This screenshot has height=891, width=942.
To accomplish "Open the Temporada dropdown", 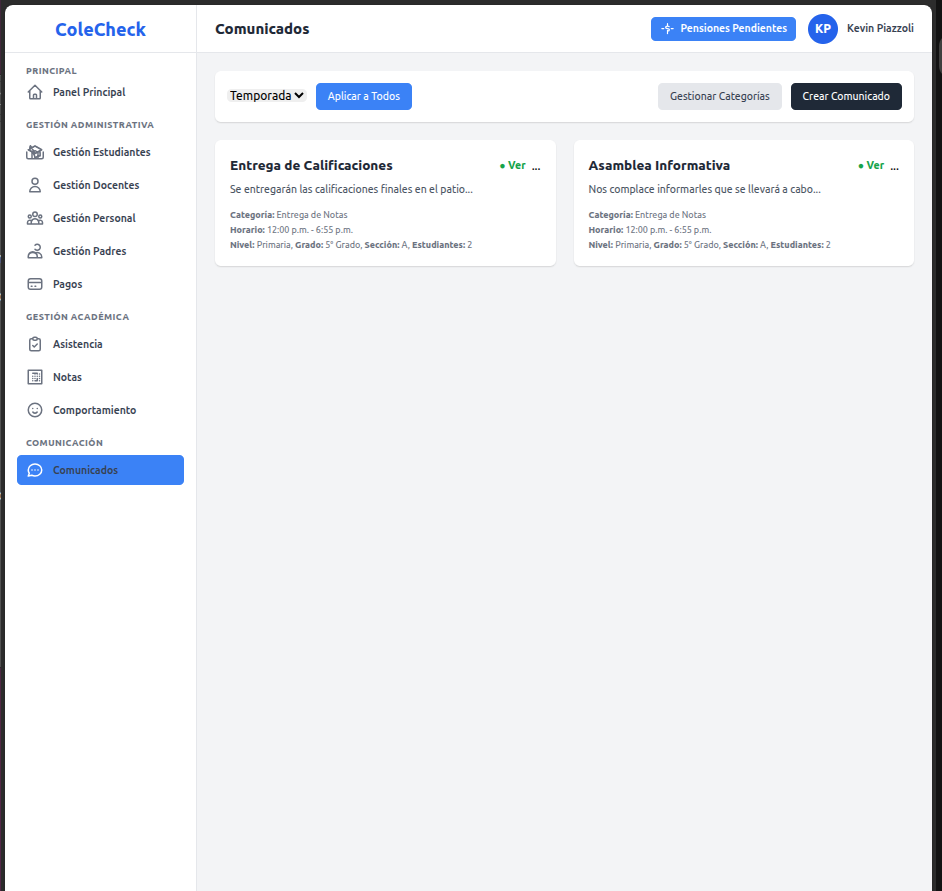I will 267,96.
